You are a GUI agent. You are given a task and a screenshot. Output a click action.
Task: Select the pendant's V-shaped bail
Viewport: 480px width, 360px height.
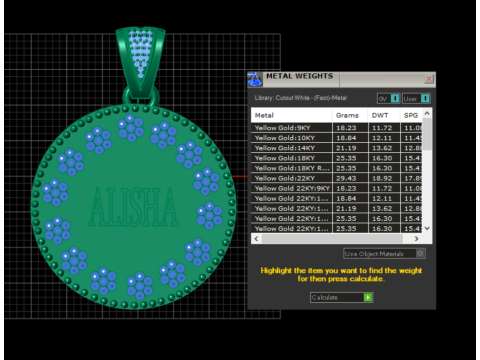140,62
